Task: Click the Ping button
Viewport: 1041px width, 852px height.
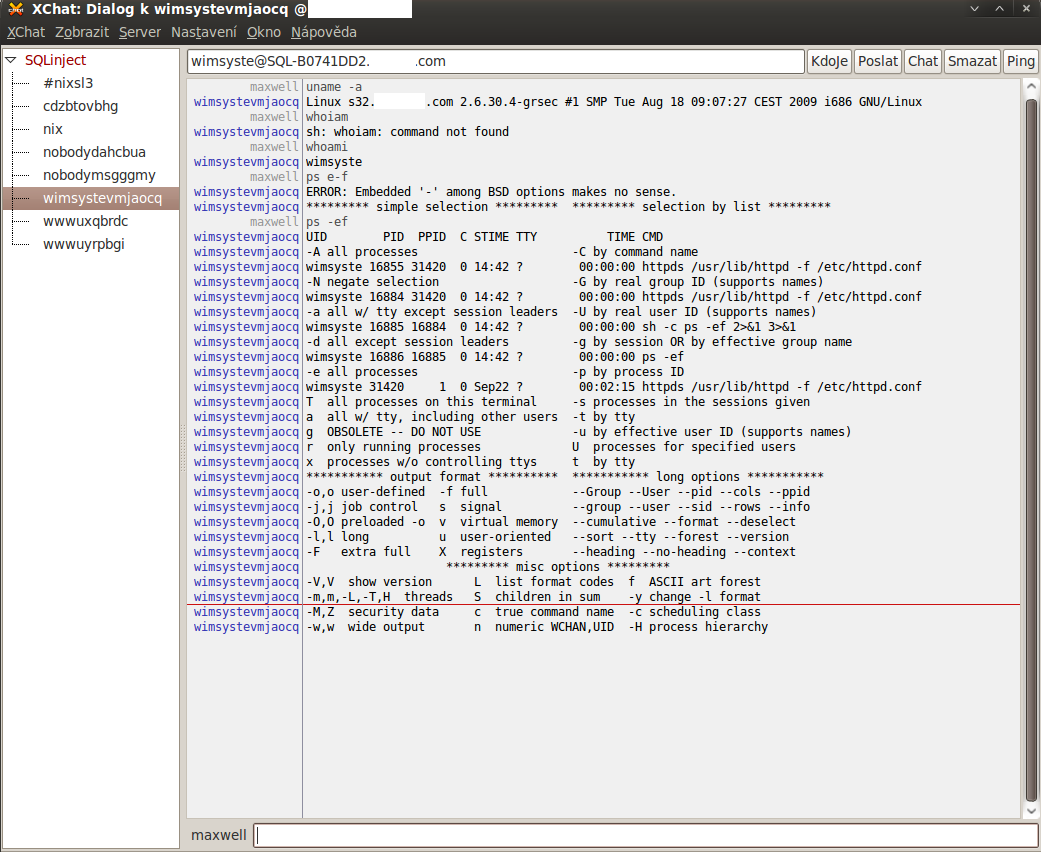Action: click(x=1020, y=61)
